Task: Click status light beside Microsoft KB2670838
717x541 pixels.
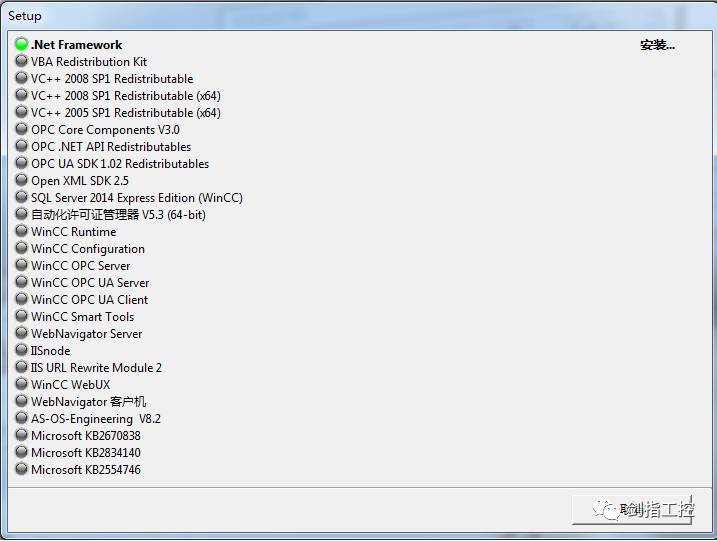Action: (21, 434)
